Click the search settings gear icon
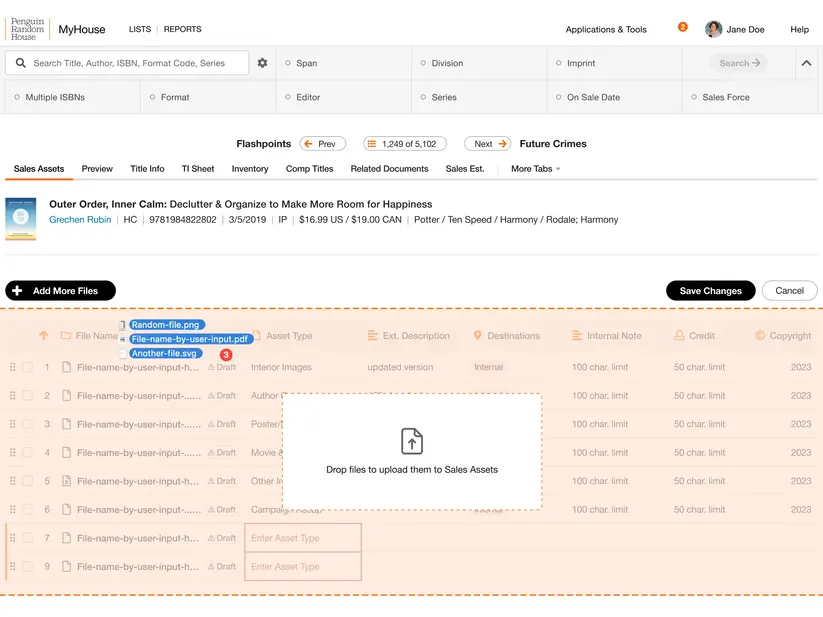 click(263, 62)
